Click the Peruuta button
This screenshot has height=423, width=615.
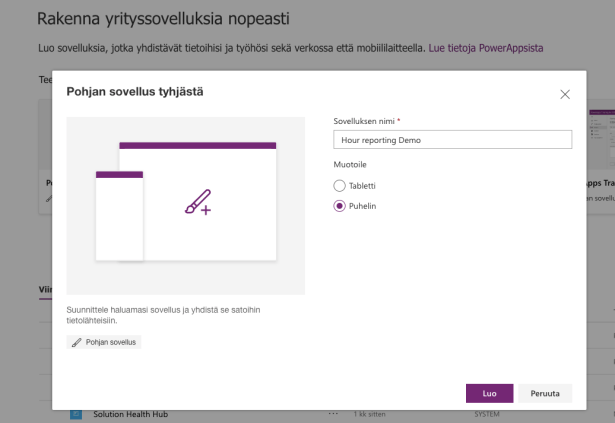[545, 393]
